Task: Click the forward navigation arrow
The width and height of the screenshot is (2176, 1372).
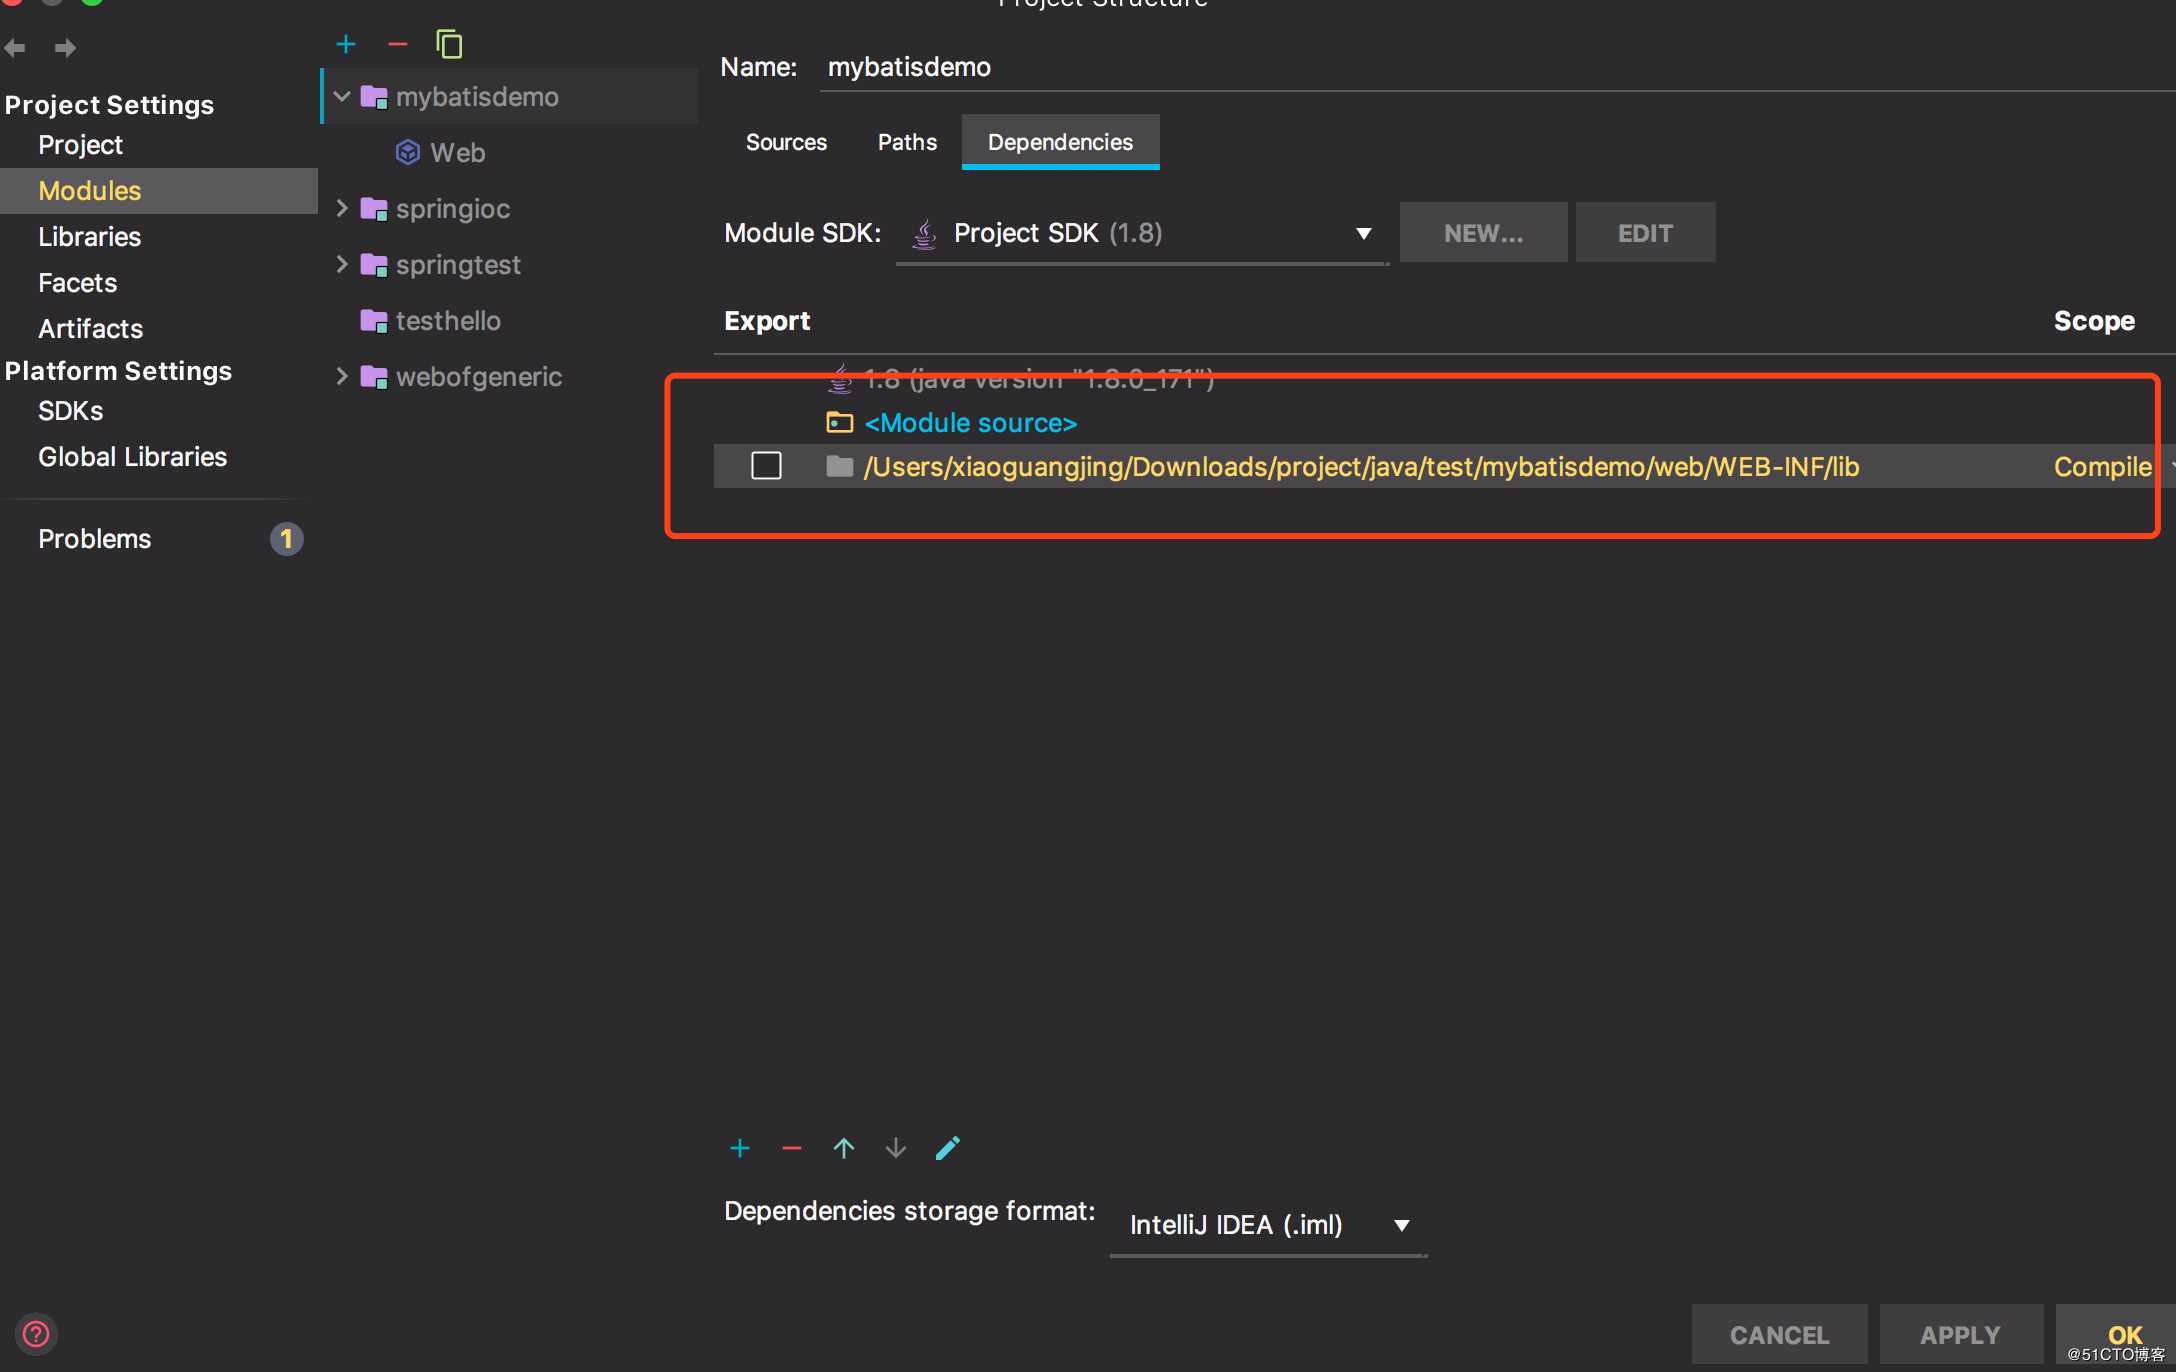Action: pos(65,47)
